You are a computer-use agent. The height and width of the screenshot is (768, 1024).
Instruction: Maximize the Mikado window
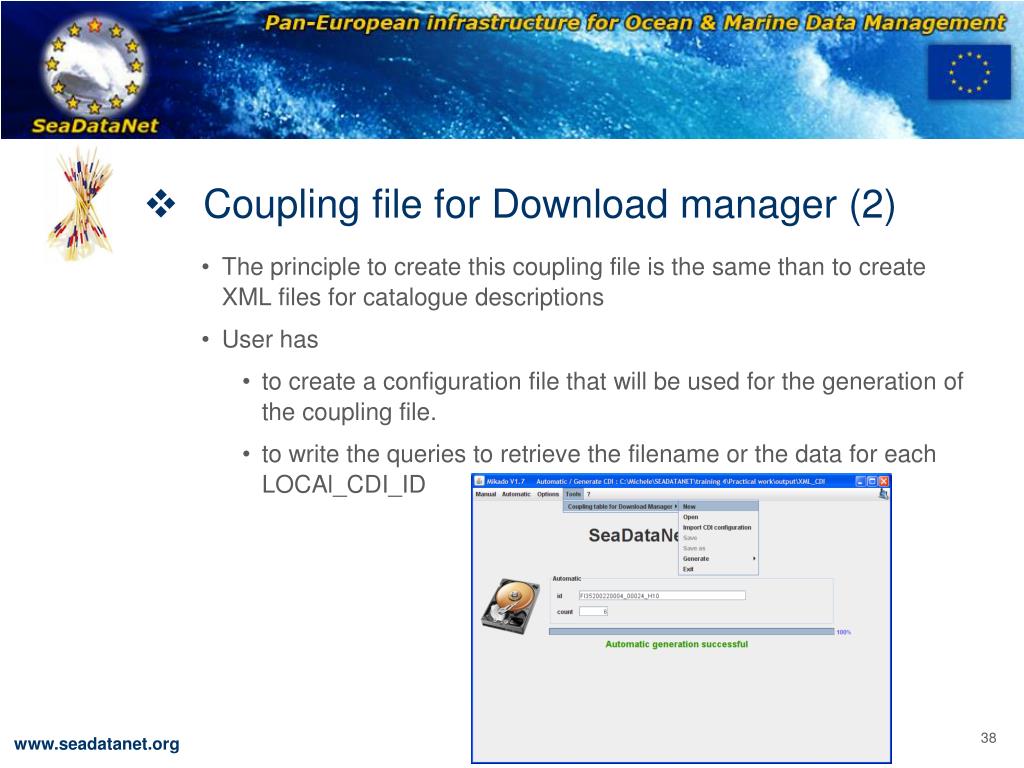coord(872,481)
